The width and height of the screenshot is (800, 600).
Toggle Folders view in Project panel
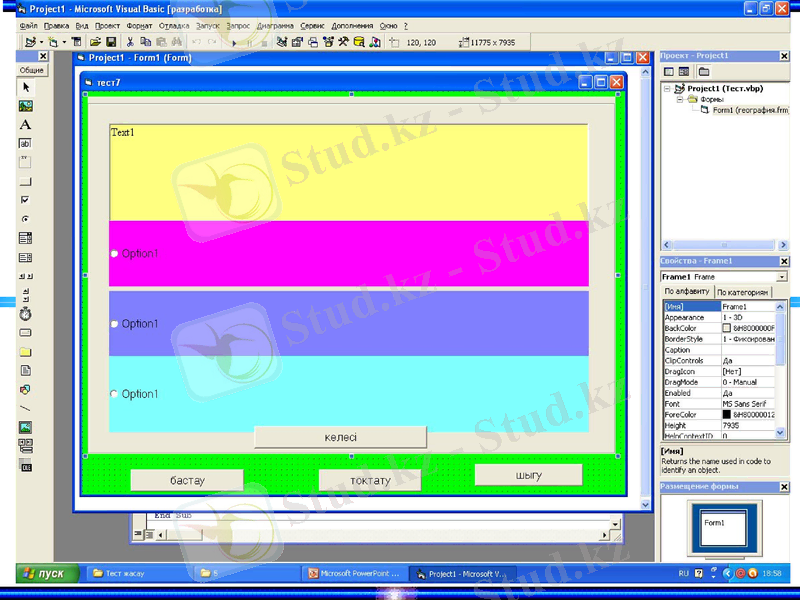pyautogui.click(x=703, y=72)
